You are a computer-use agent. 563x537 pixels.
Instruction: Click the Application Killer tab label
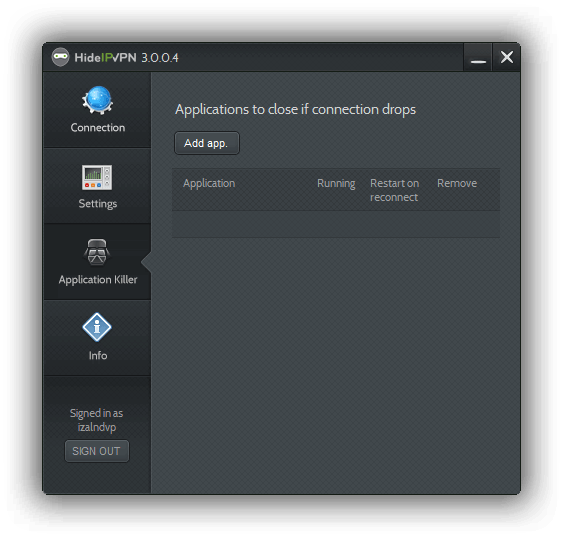click(x=98, y=280)
